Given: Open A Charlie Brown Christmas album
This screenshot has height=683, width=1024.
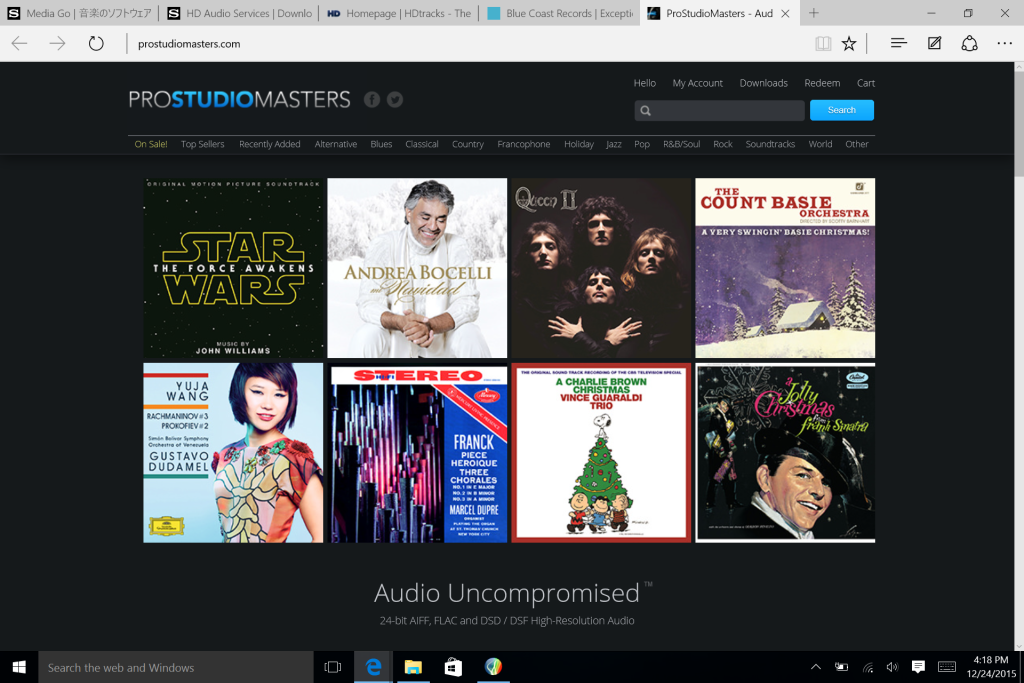Looking at the screenshot, I should (601, 453).
